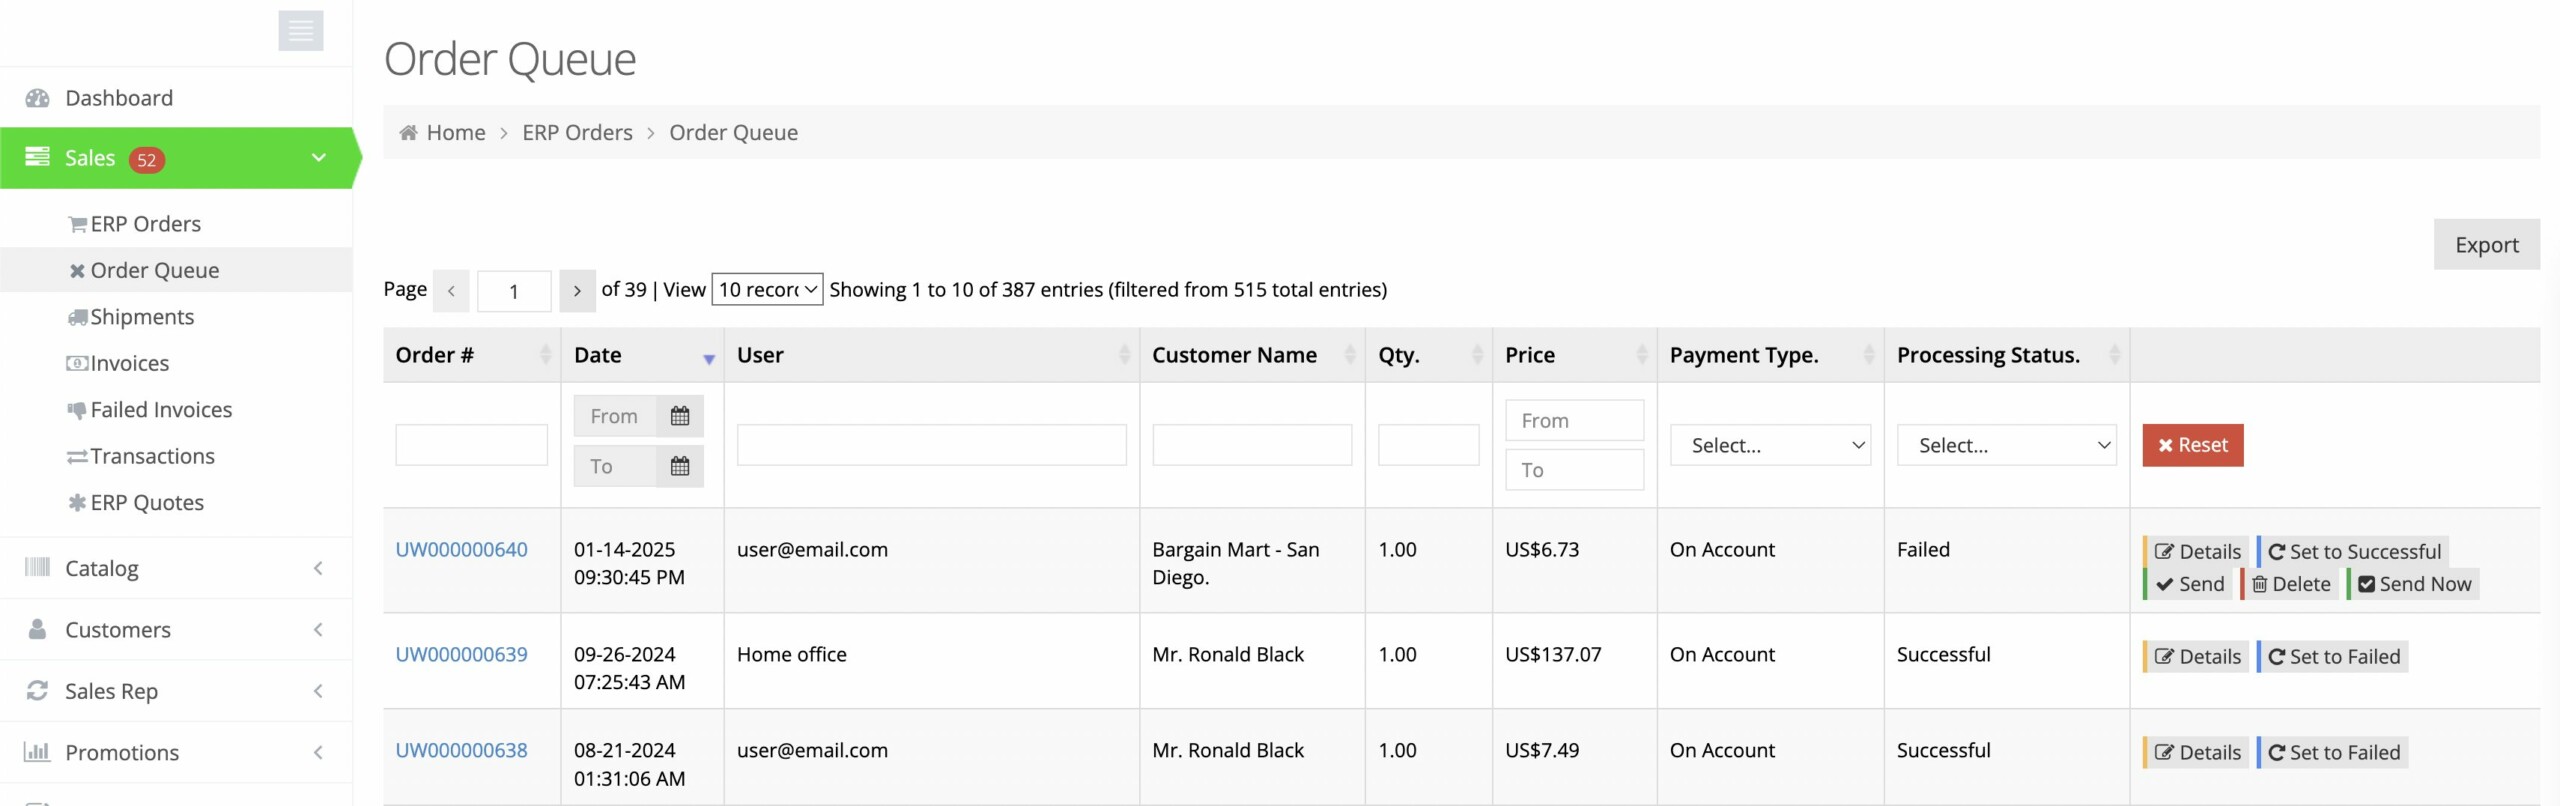Open the records per page dropdown
The width and height of the screenshot is (2560, 806).
(767, 290)
